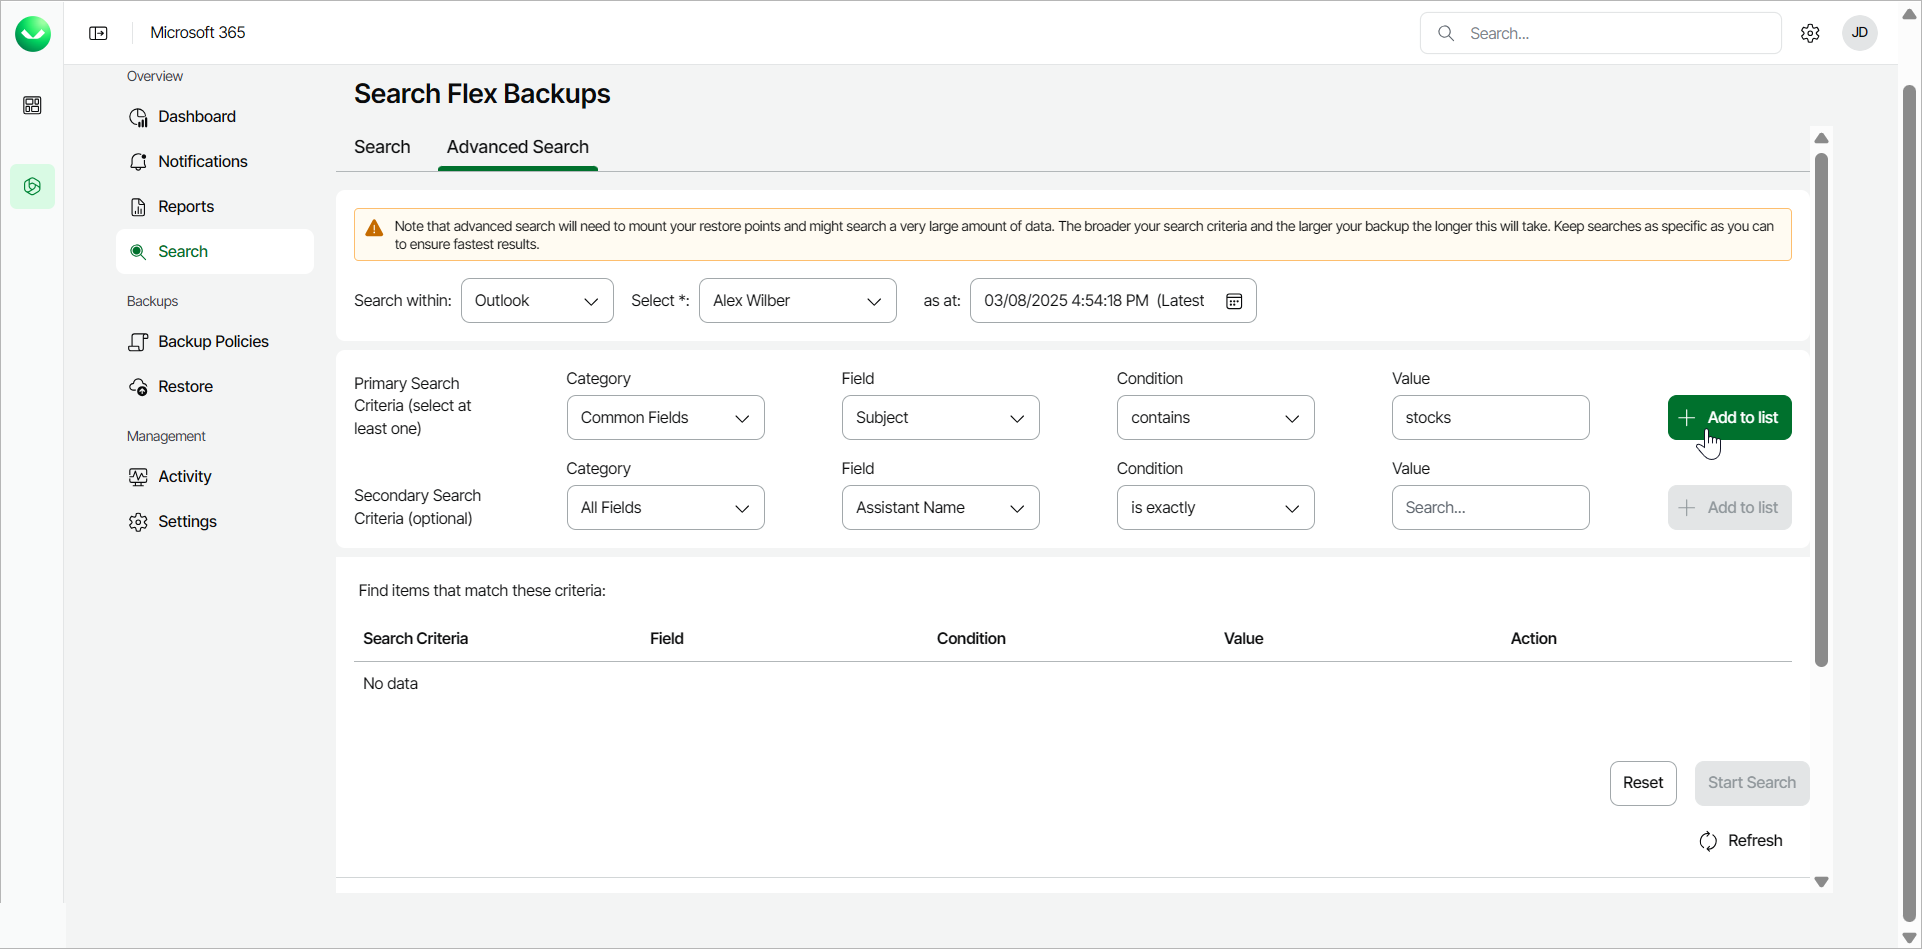
Task: Open the Dashboard page
Action: (196, 117)
